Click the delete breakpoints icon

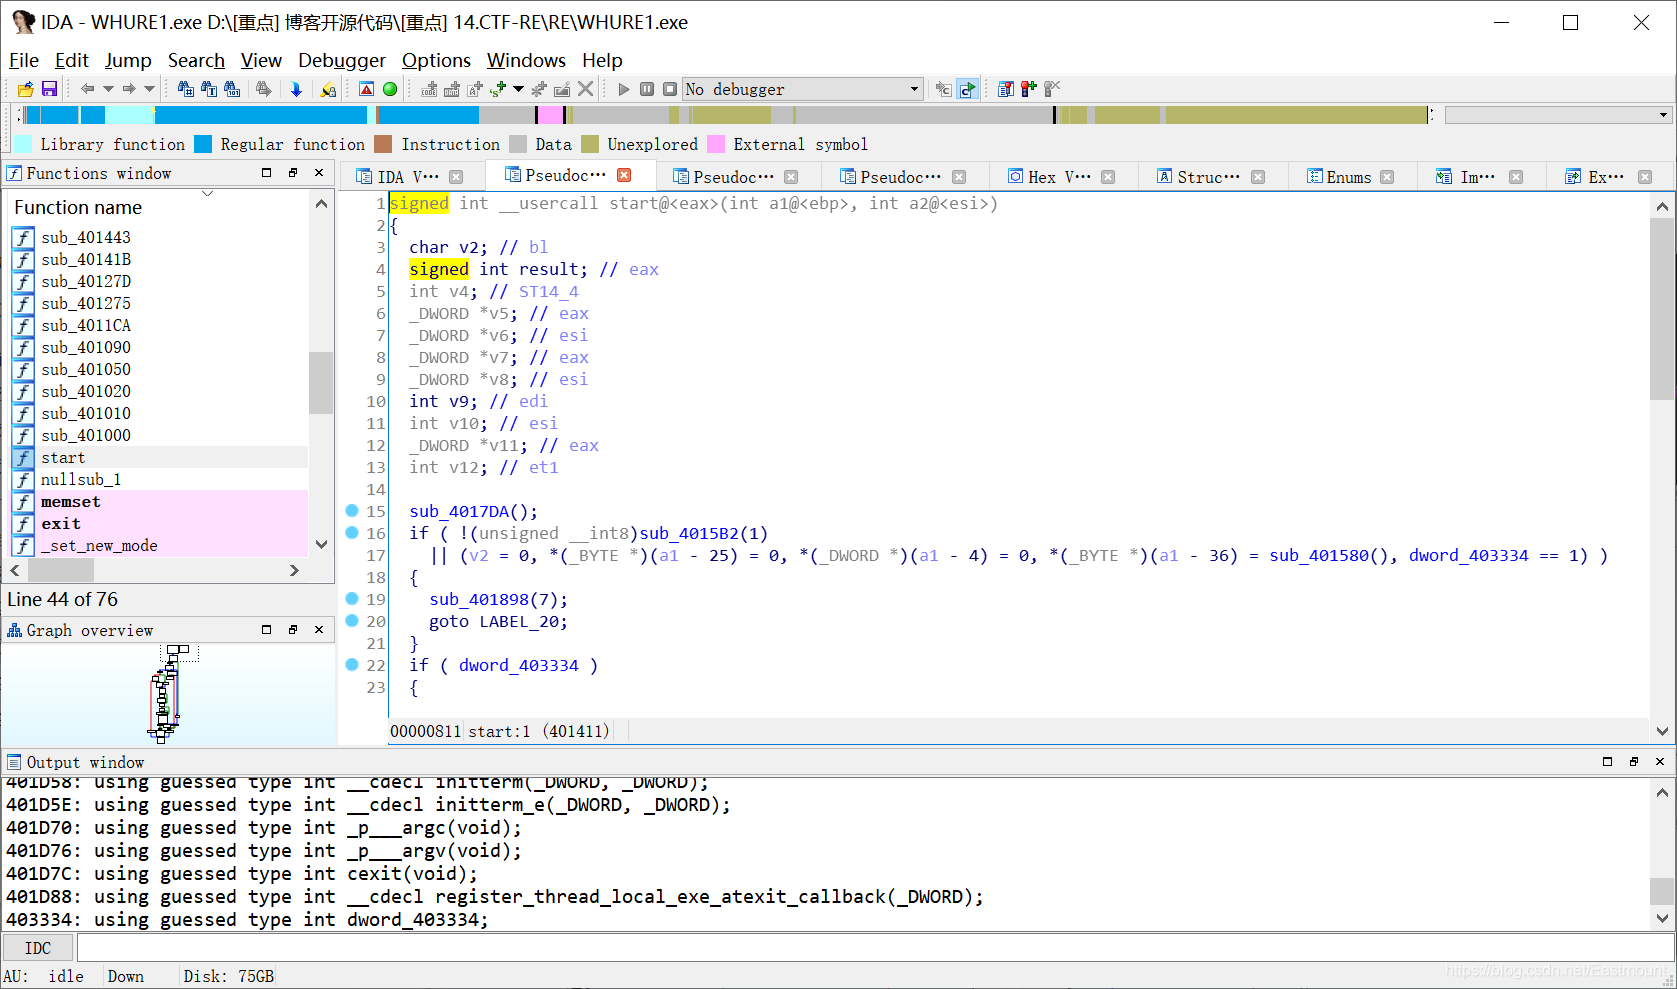tap(1052, 89)
